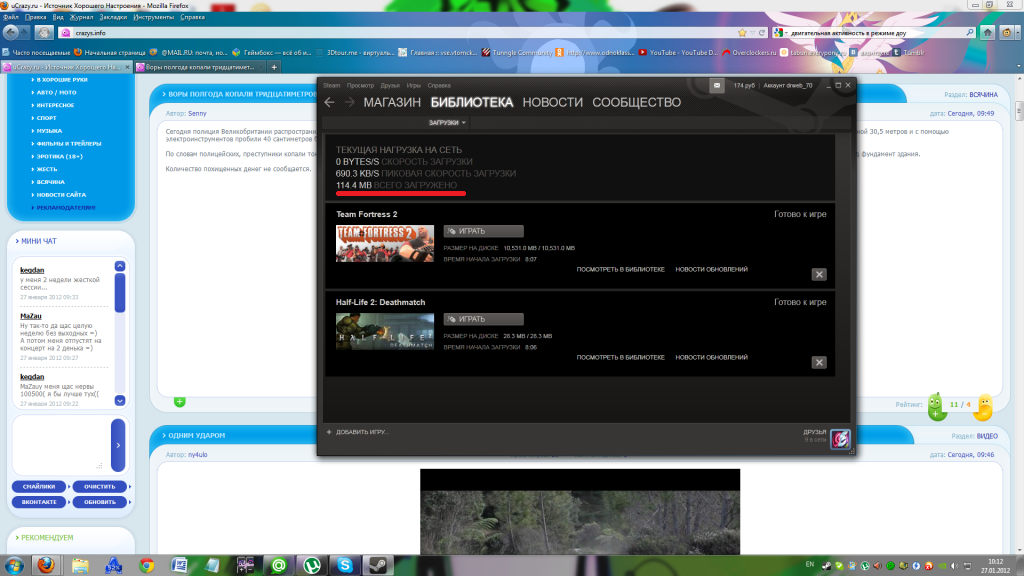This screenshot has width=1024, height=576.
Task: Open Half-Life 2: Deathmatch update news
Action: coord(711,357)
